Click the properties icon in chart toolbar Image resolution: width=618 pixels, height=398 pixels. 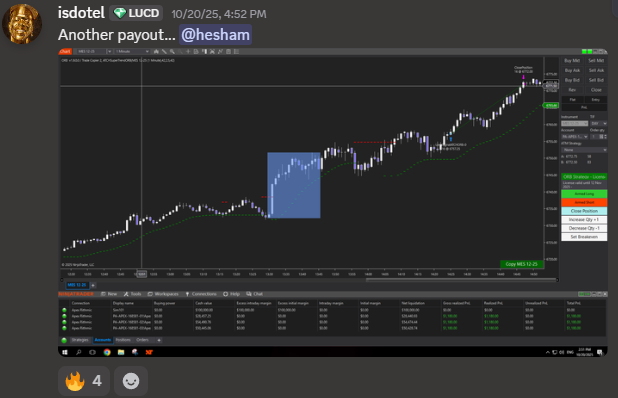click(x=228, y=52)
